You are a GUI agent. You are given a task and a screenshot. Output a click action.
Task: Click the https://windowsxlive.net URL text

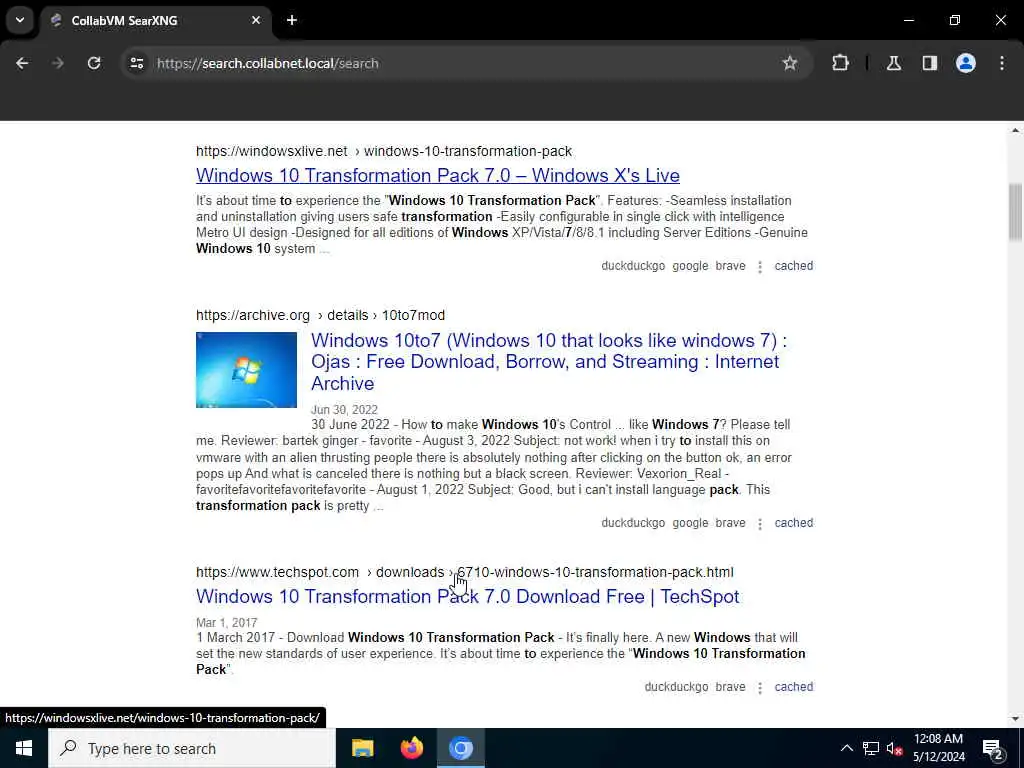point(272,152)
